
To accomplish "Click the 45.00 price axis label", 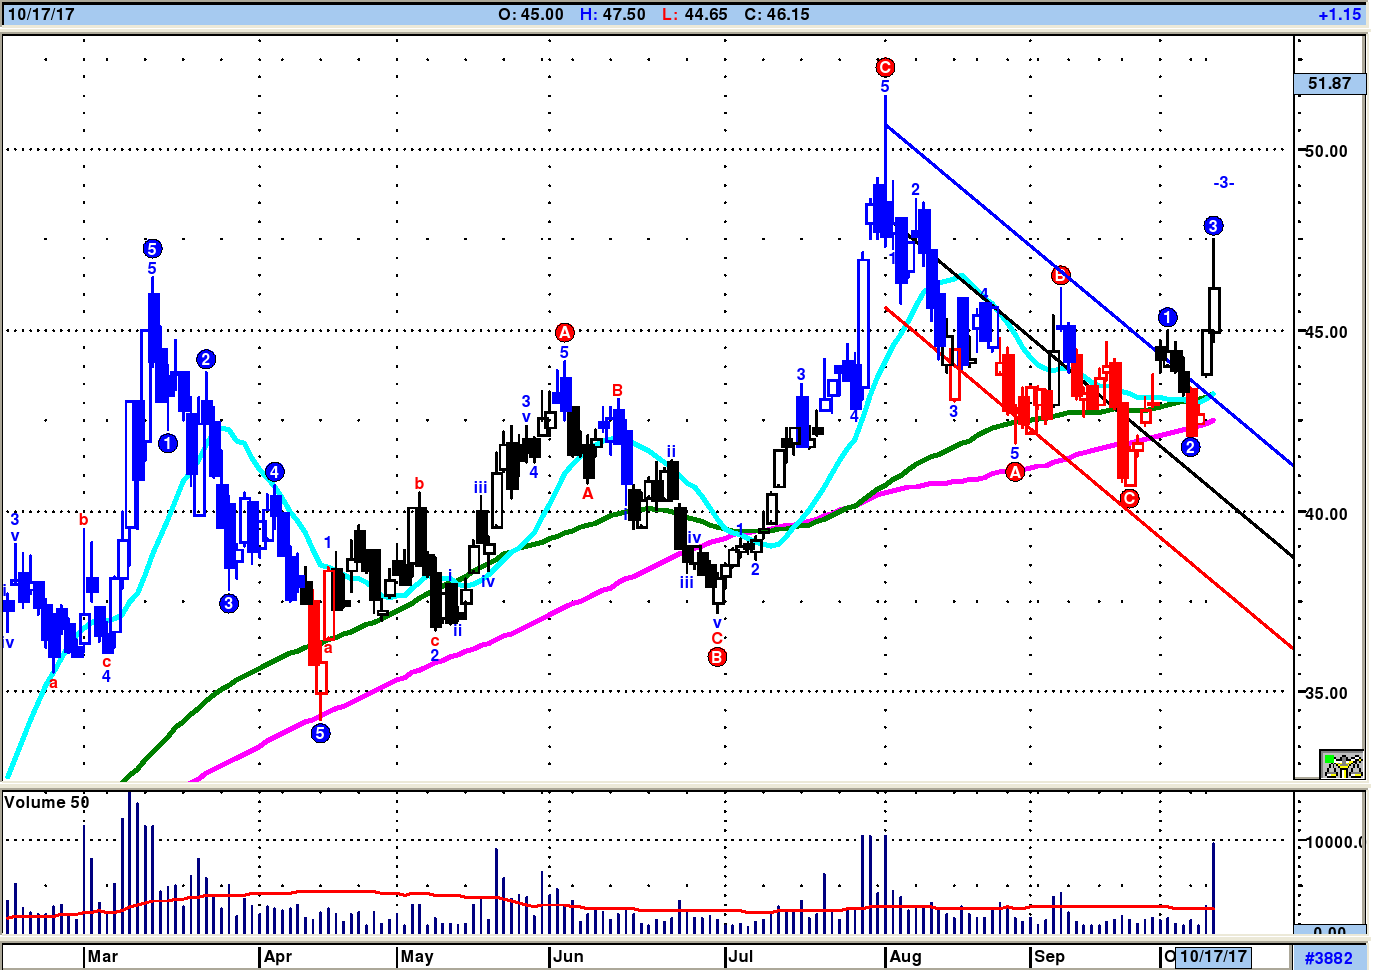I will click(1326, 332).
